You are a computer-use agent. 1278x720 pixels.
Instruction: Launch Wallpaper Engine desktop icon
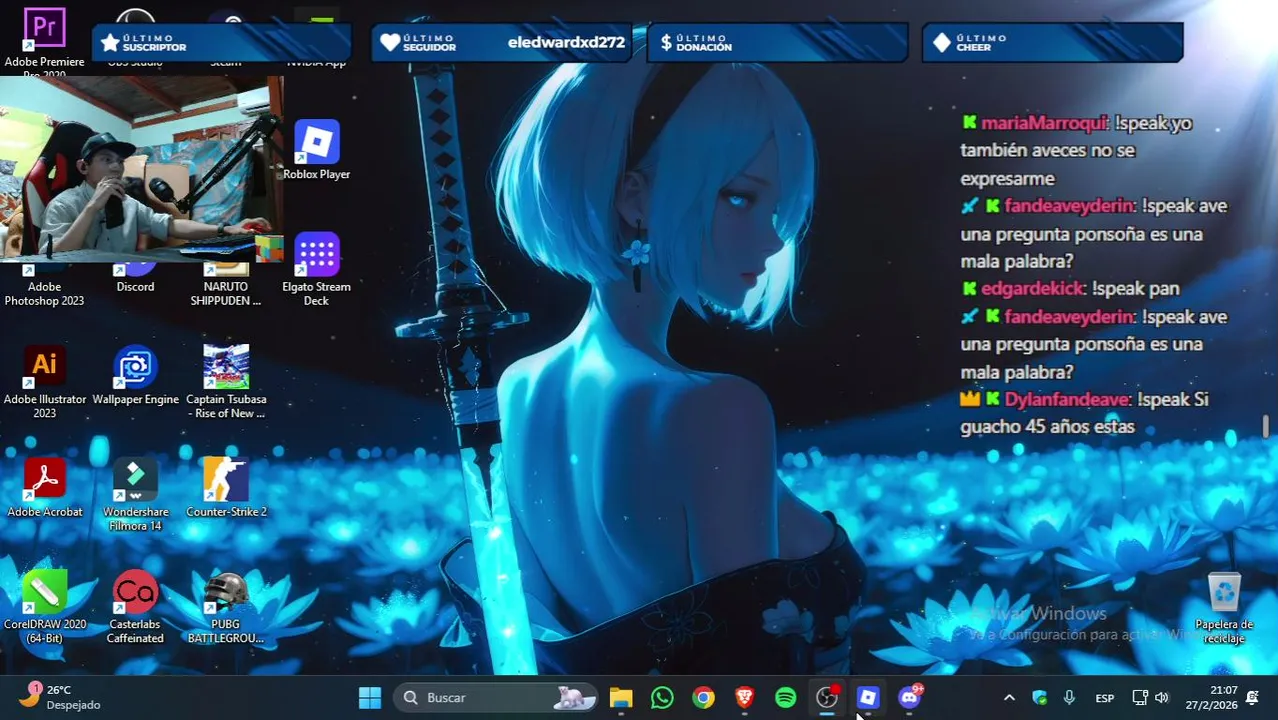click(x=135, y=375)
